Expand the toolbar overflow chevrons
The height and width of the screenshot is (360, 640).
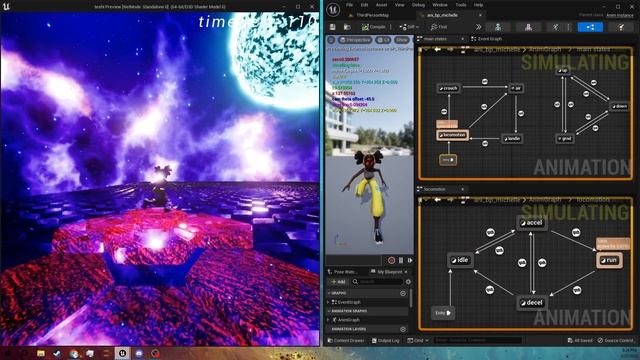tap(478, 27)
